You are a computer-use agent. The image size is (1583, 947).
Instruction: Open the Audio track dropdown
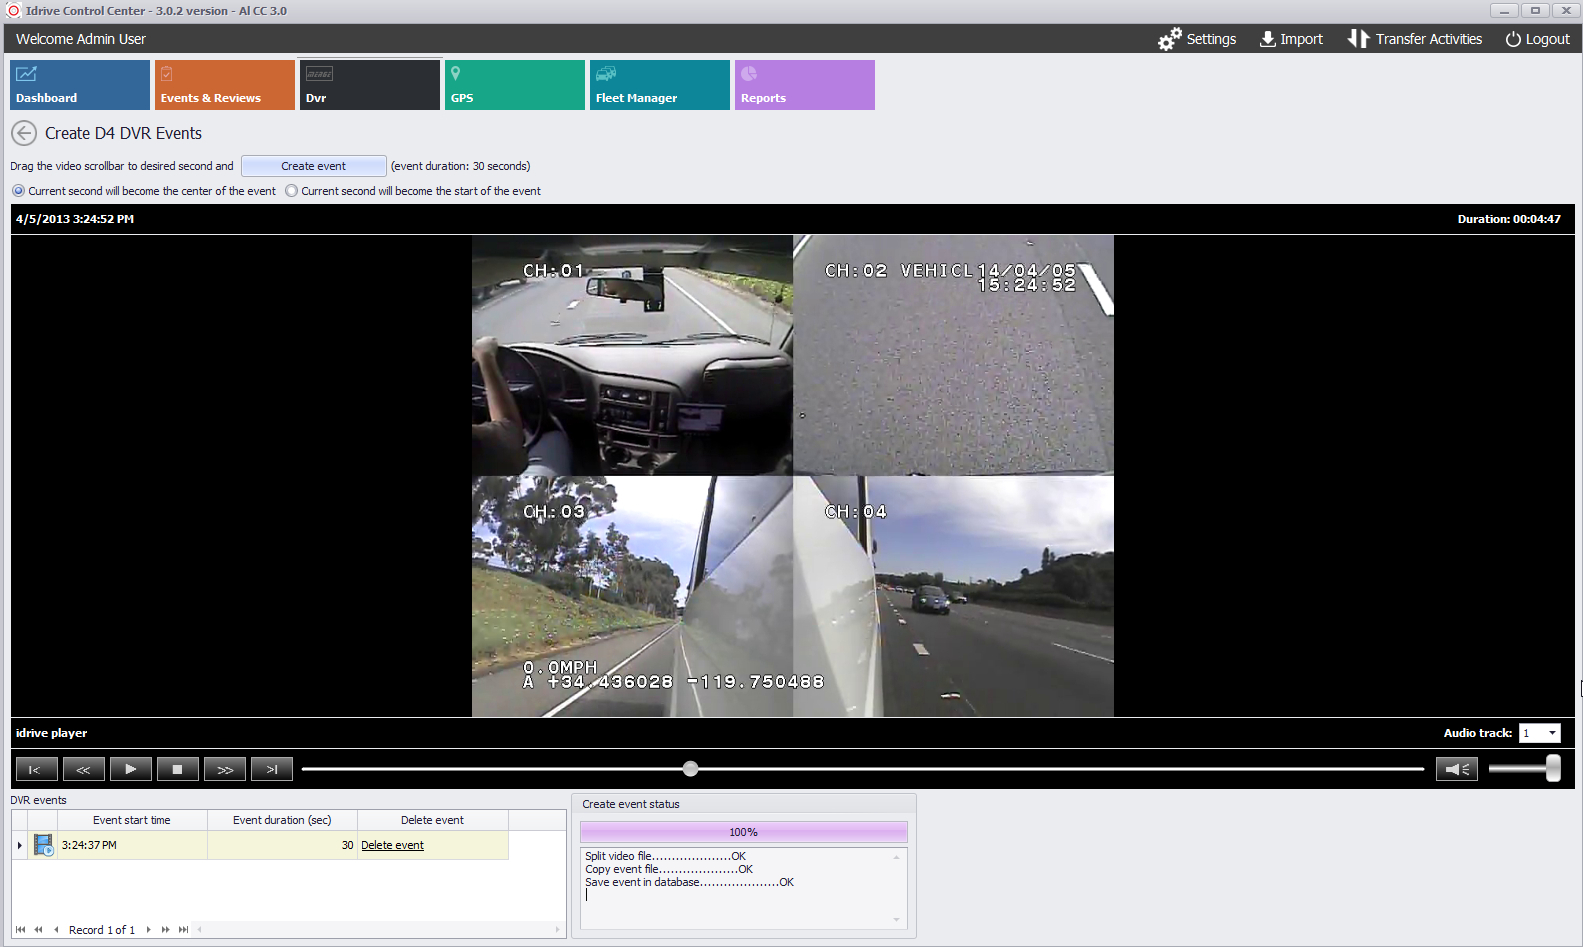[x=1552, y=733]
